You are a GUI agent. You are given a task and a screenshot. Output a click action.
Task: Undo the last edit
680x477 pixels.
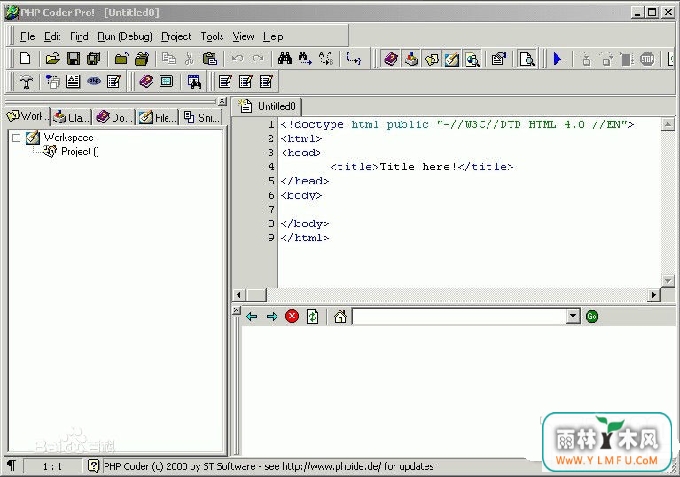pyautogui.click(x=237, y=58)
